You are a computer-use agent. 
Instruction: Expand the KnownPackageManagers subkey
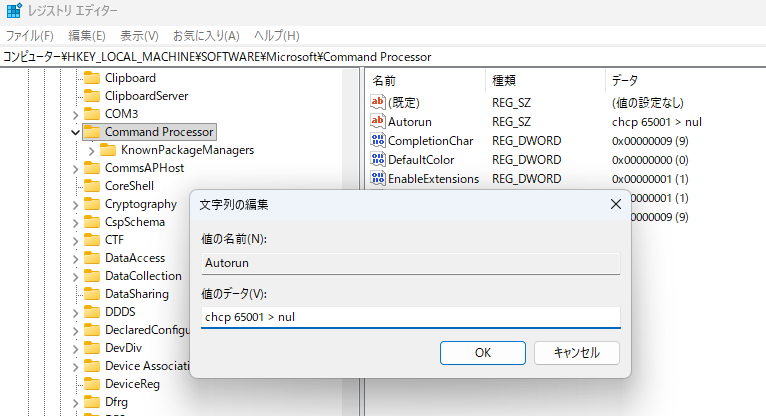[92, 150]
